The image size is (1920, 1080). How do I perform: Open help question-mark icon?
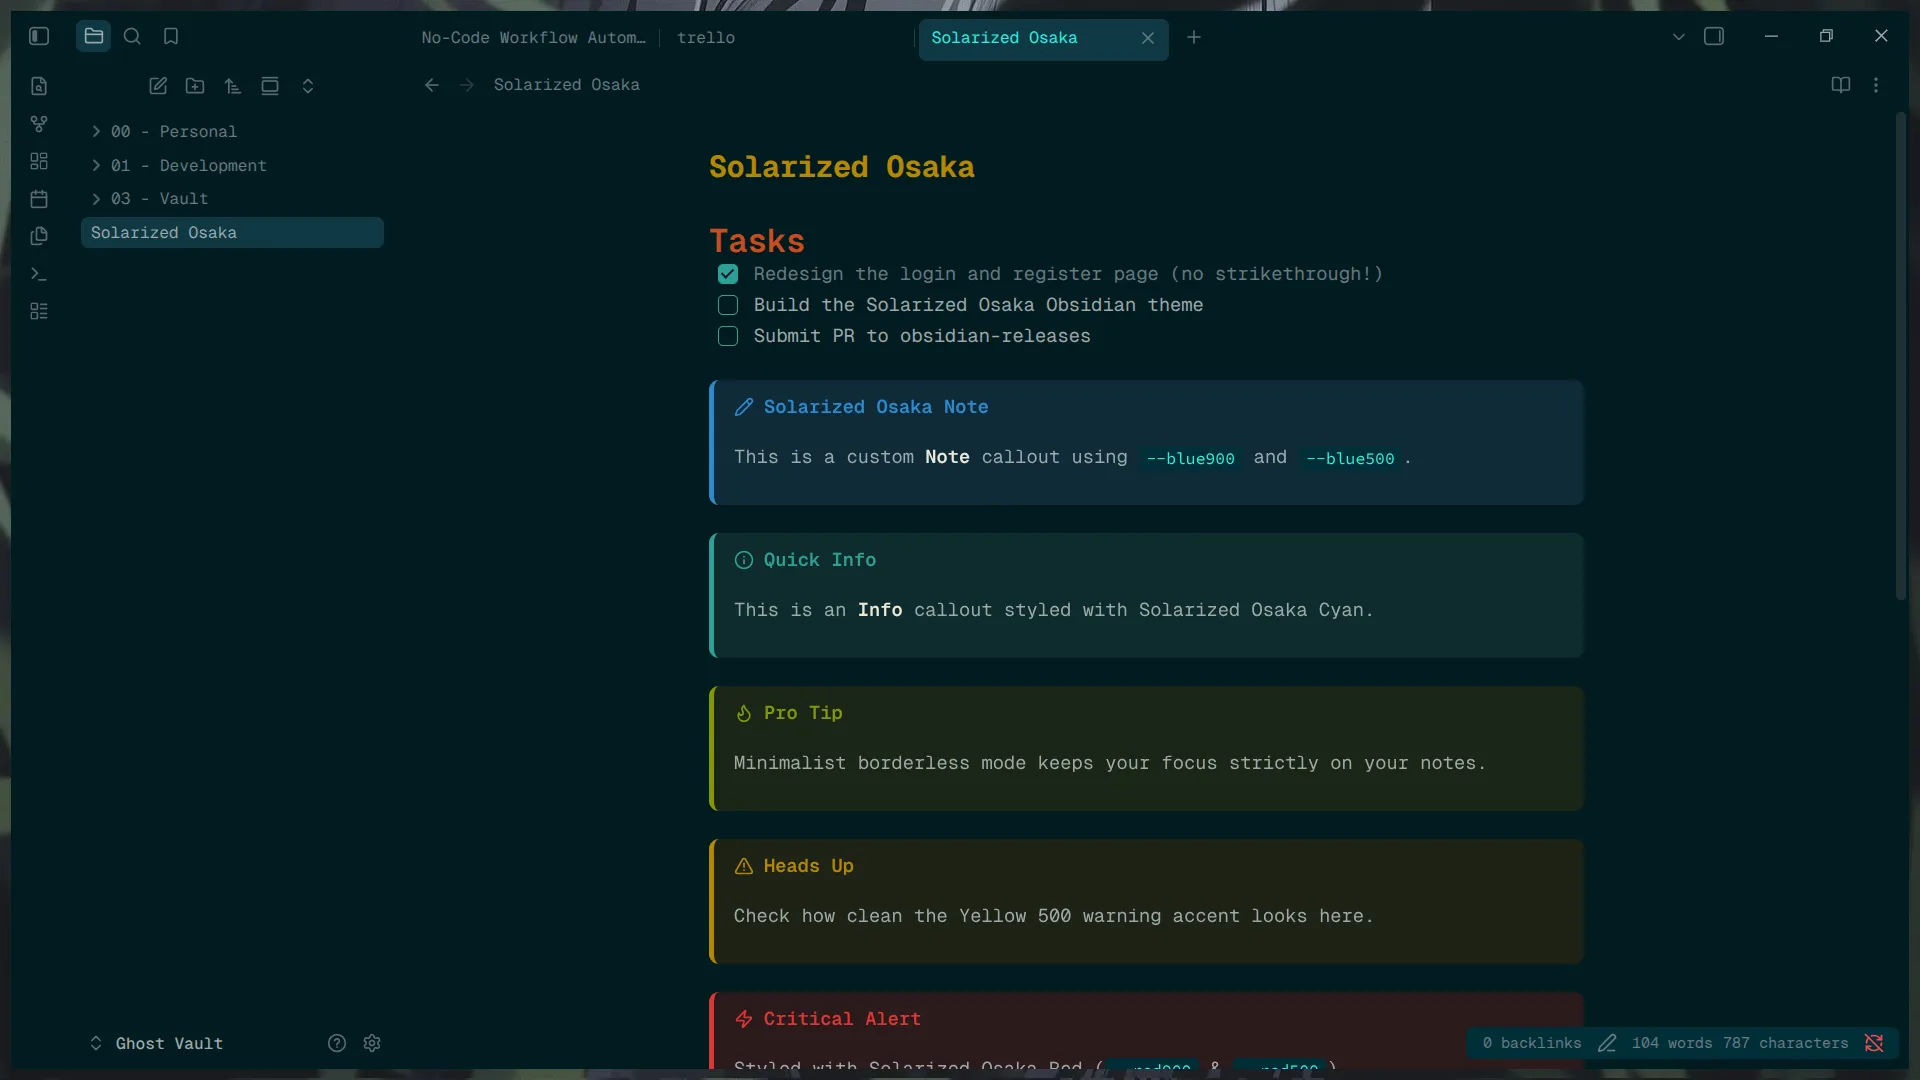point(337,1043)
